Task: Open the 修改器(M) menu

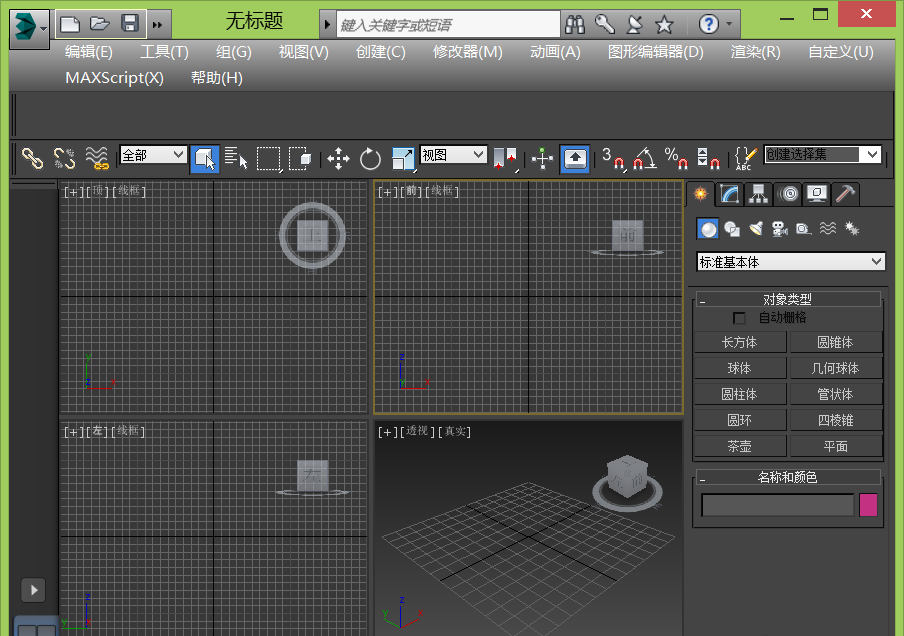Action: coord(468,52)
